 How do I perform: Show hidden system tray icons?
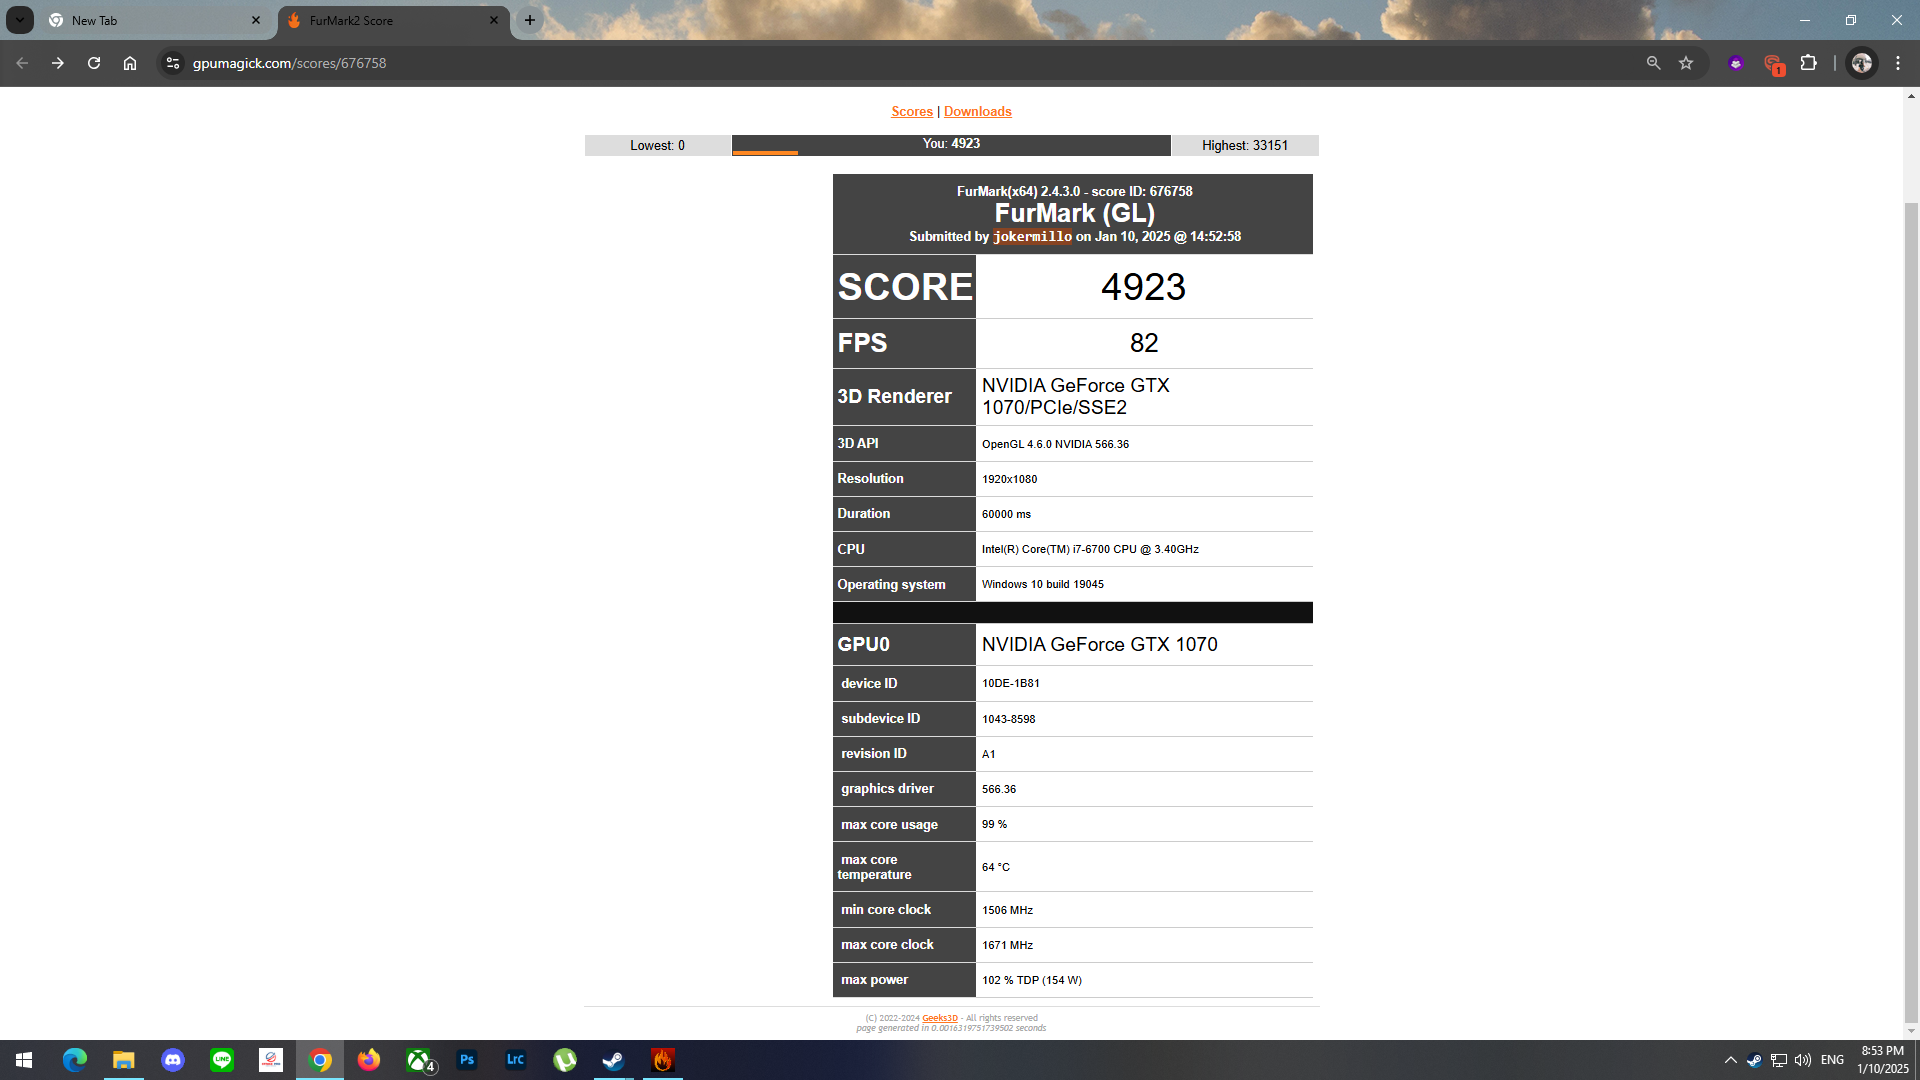pos(1730,1060)
